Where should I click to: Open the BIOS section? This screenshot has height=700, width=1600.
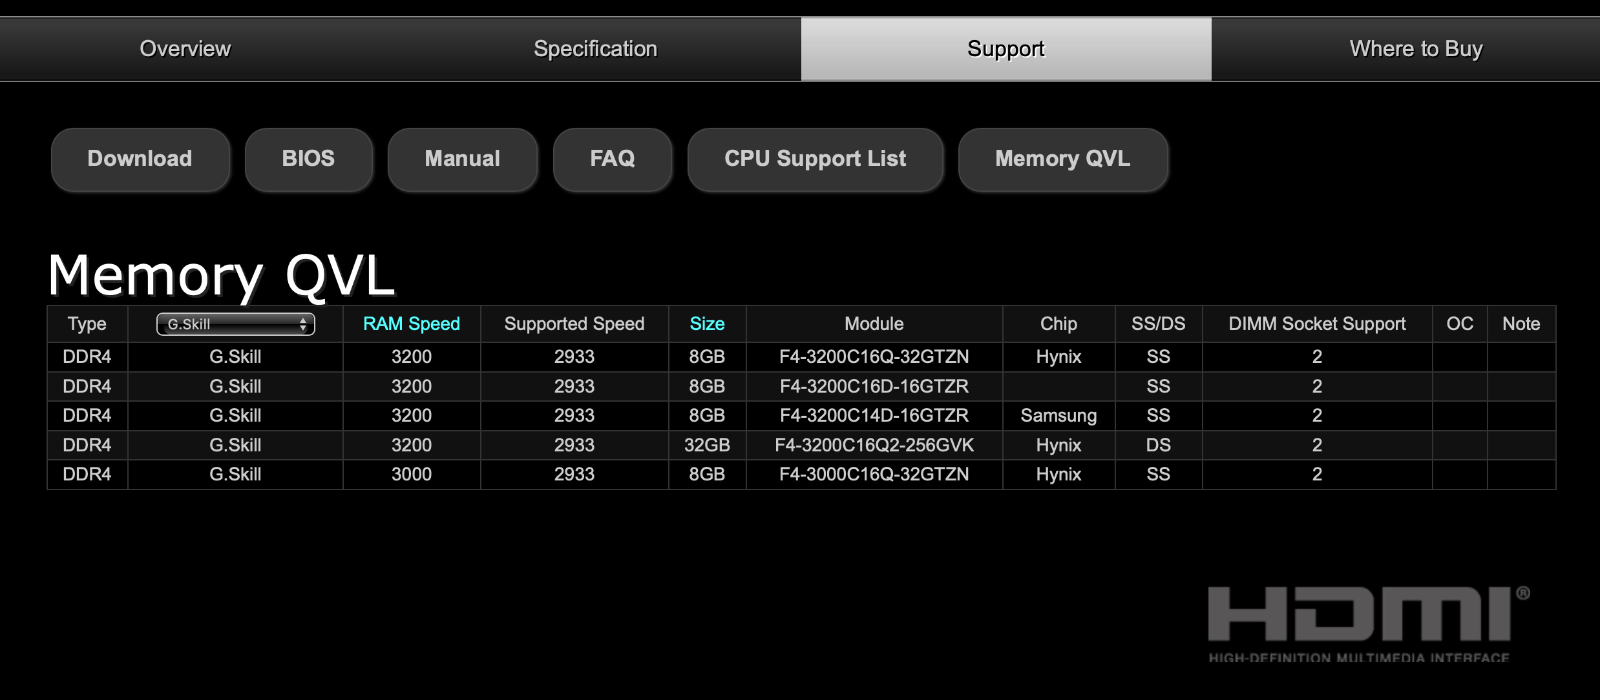tap(308, 159)
